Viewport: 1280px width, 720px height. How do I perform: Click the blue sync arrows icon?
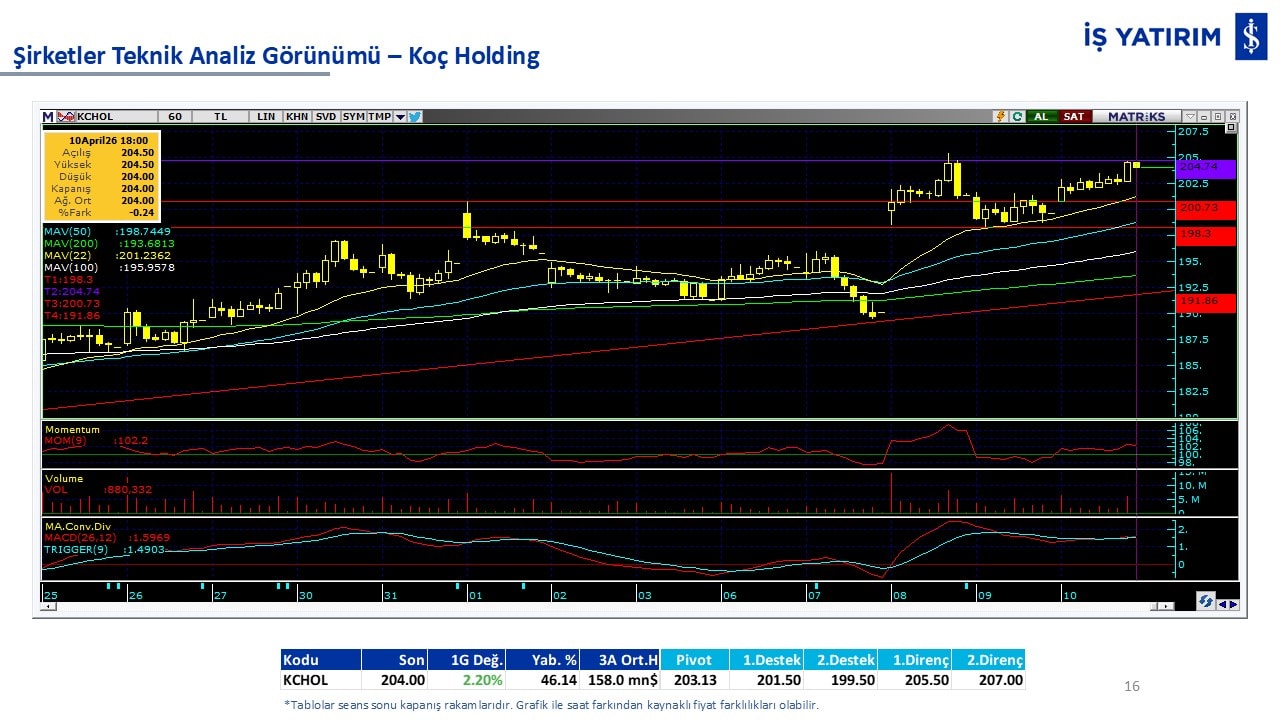(x=1206, y=602)
